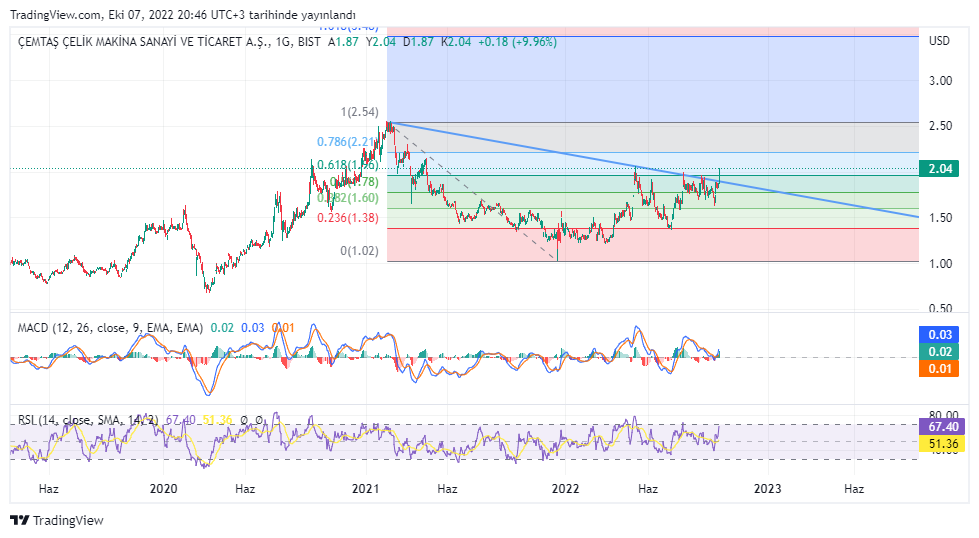Image resolution: width=979 pixels, height=538 pixels.
Task: Click the Fibonacci 0.786(2.21) label
Action: tap(347, 142)
